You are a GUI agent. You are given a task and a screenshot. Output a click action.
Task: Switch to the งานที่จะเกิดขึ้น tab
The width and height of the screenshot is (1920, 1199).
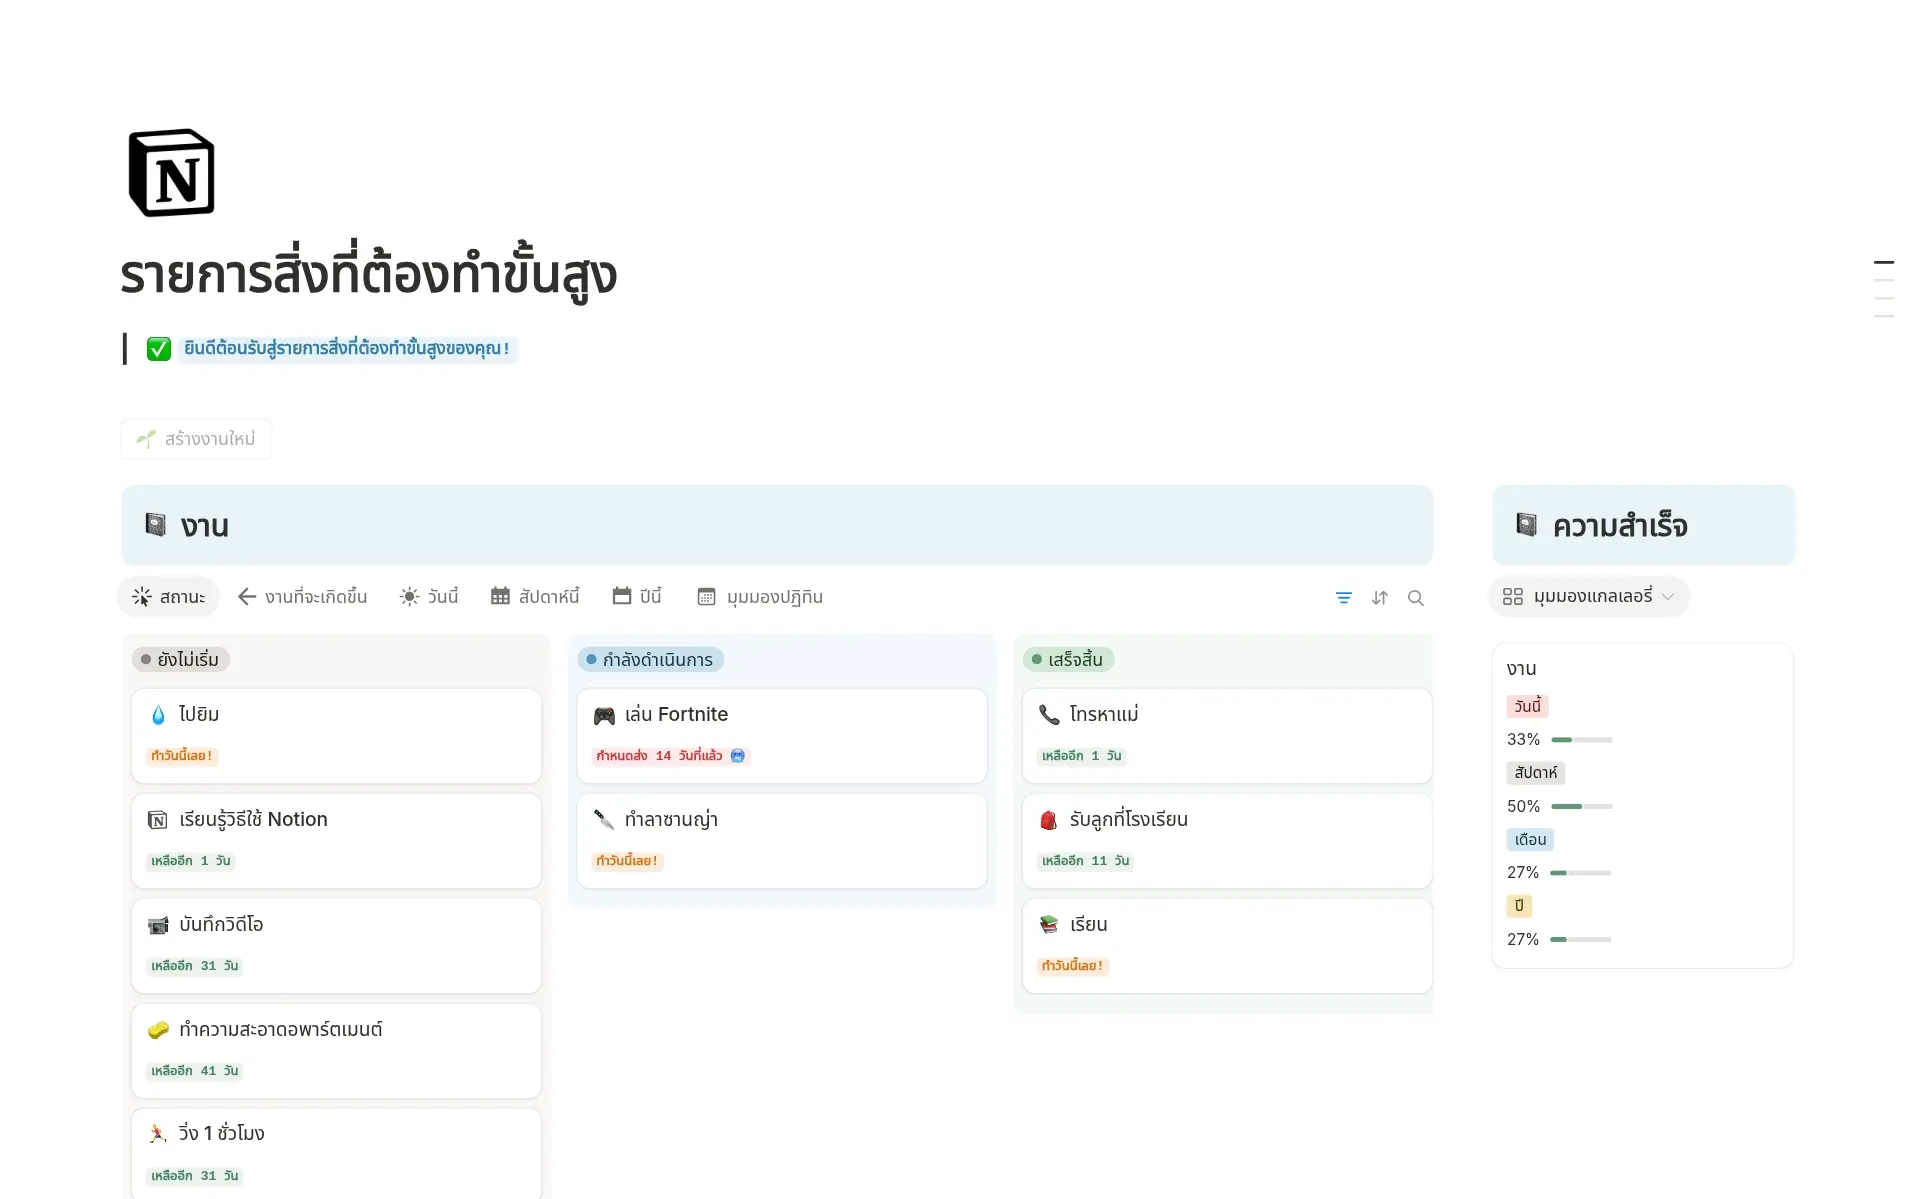pos(302,597)
